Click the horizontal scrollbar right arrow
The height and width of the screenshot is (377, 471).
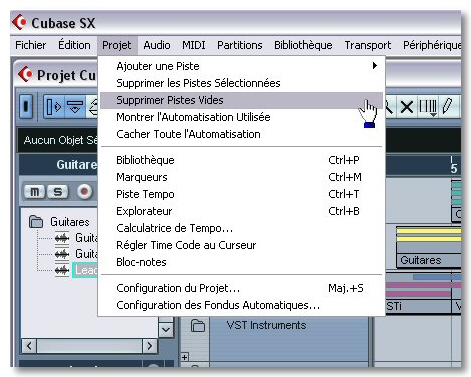click(x=150, y=346)
